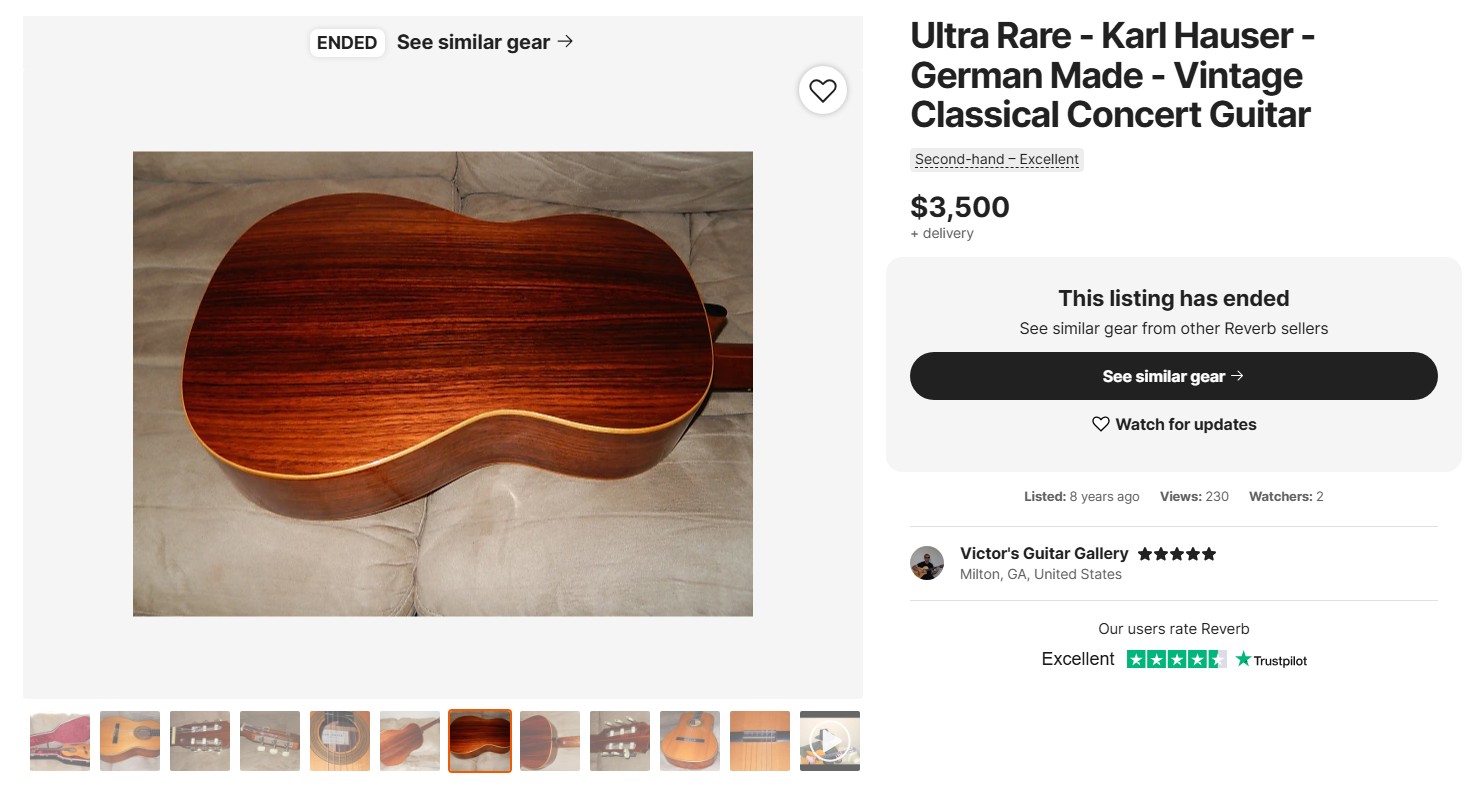Open Victor's Guitar Gallery shop link

[x=1043, y=553]
